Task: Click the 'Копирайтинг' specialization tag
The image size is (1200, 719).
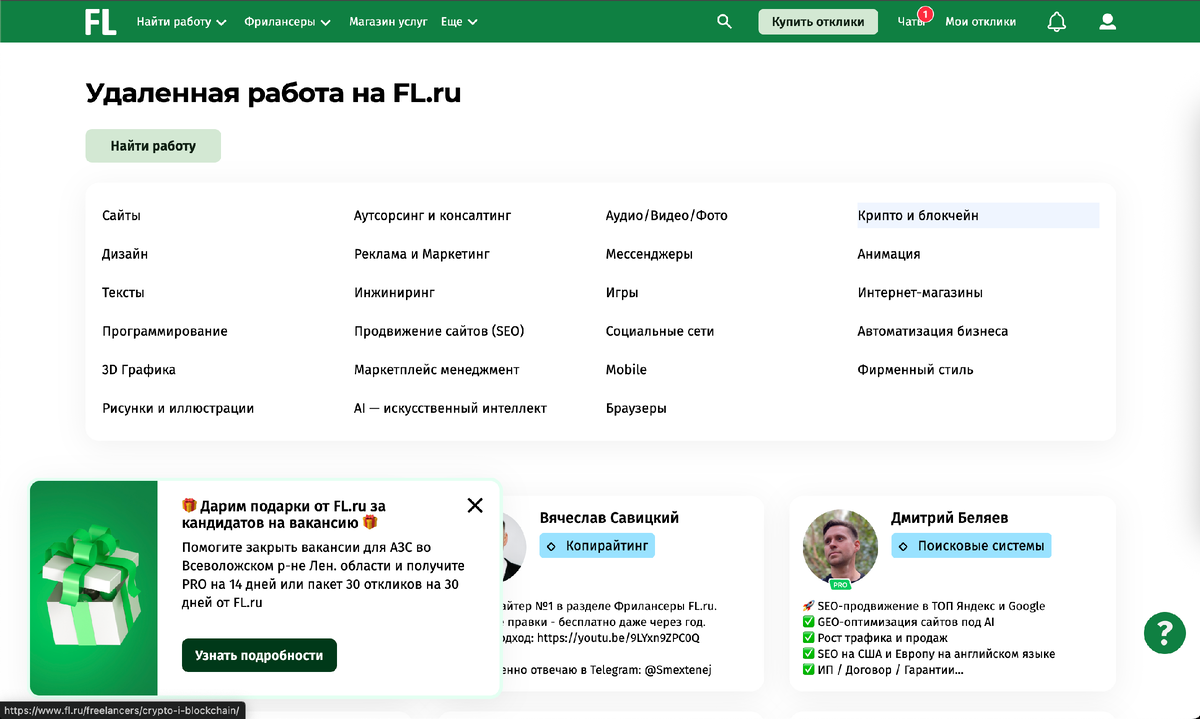Action: click(x=597, y=546)
